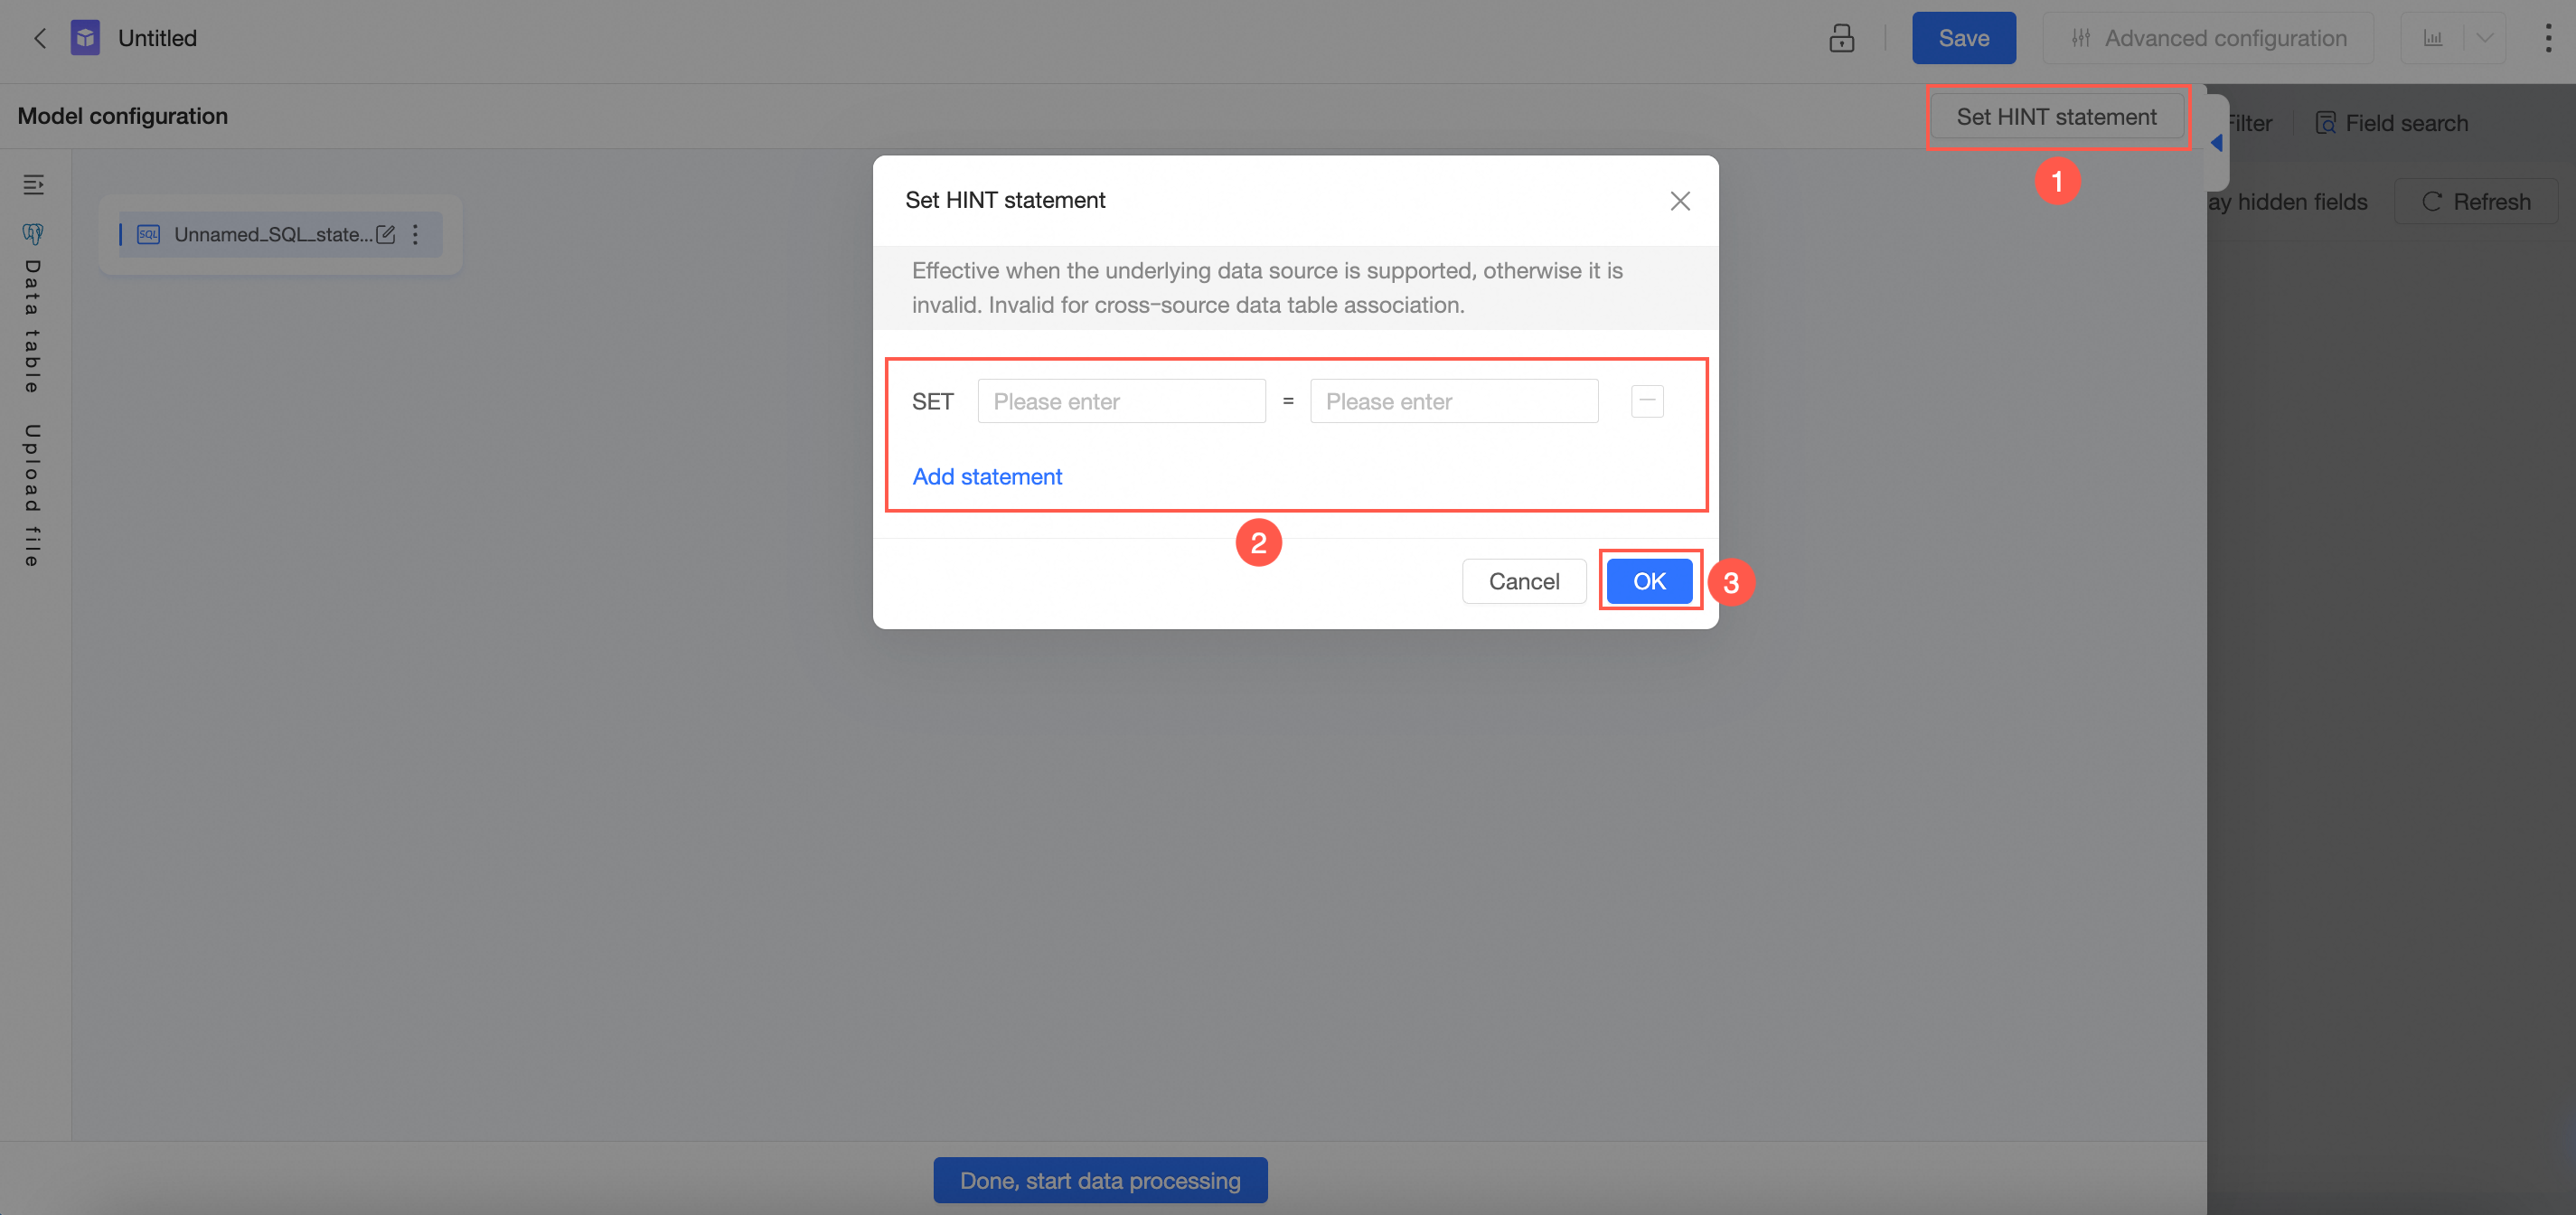Cancel the Set HINT statement dialog

(1523, 581)
